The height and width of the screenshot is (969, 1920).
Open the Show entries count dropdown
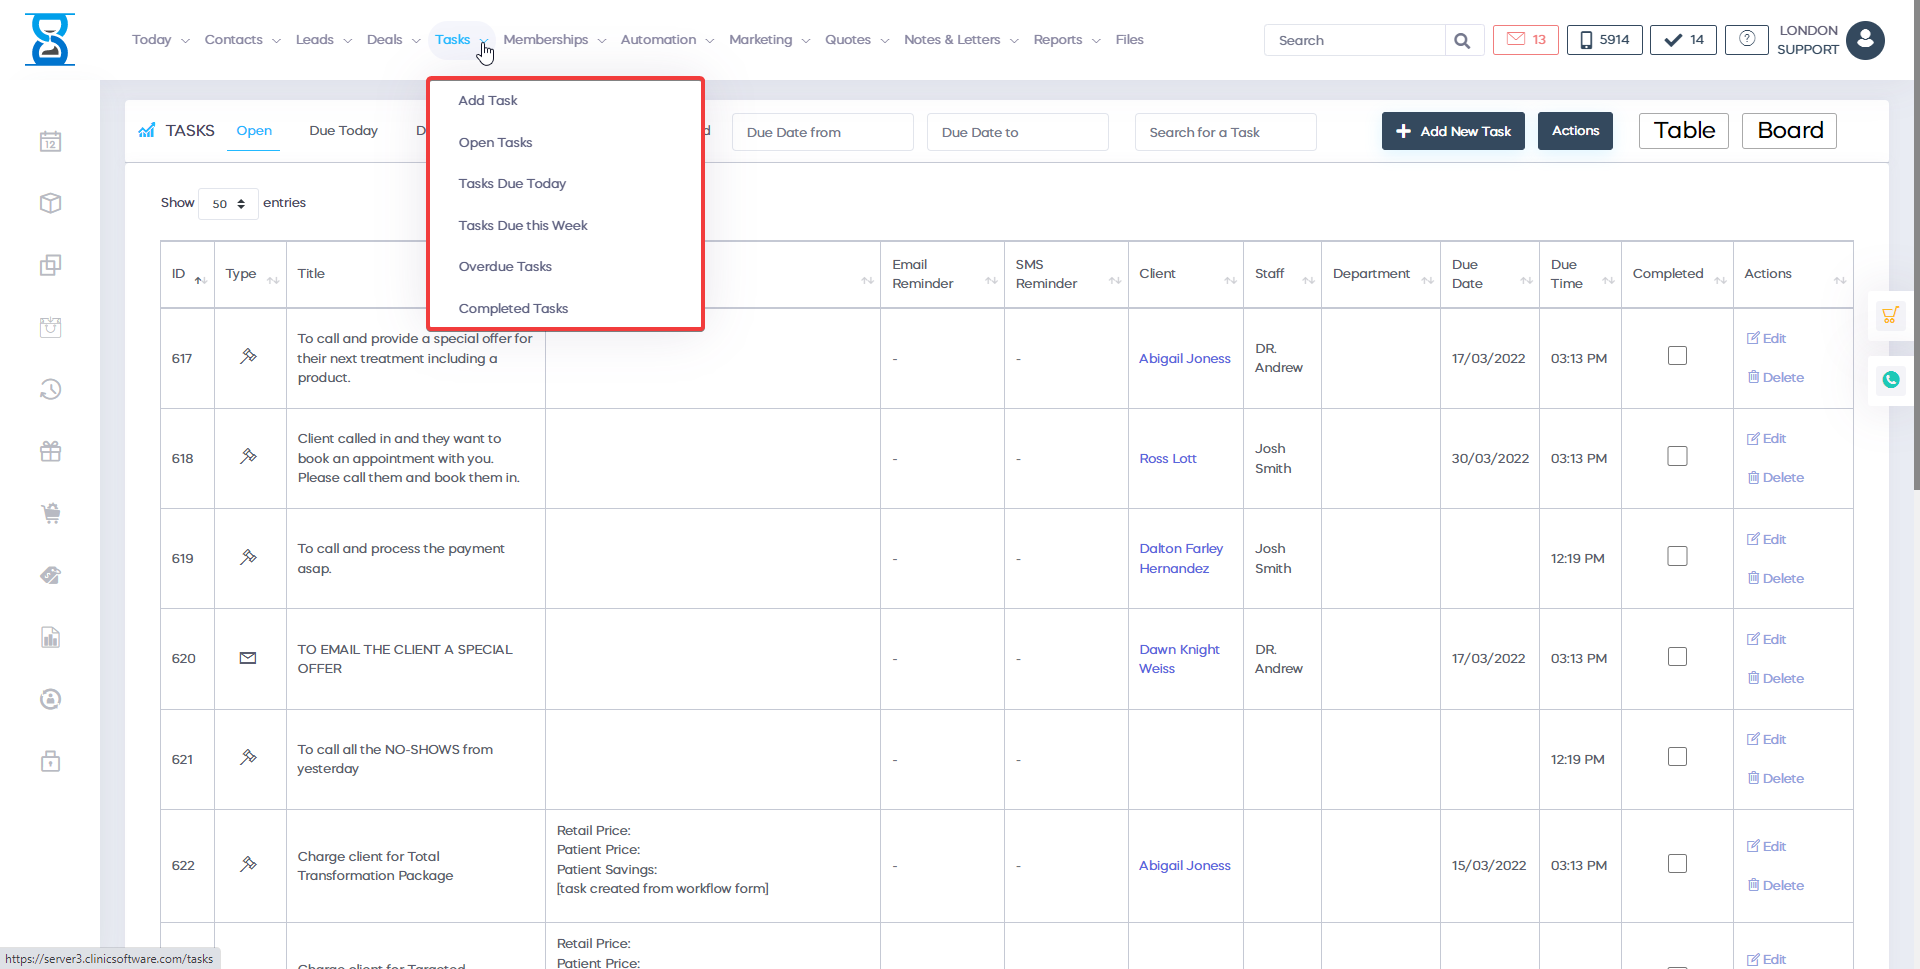[228, 204]
